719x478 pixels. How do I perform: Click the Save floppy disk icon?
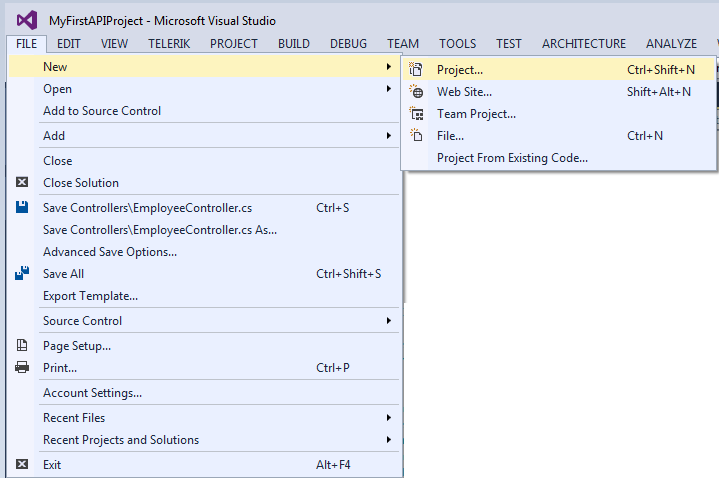[22, 207]
